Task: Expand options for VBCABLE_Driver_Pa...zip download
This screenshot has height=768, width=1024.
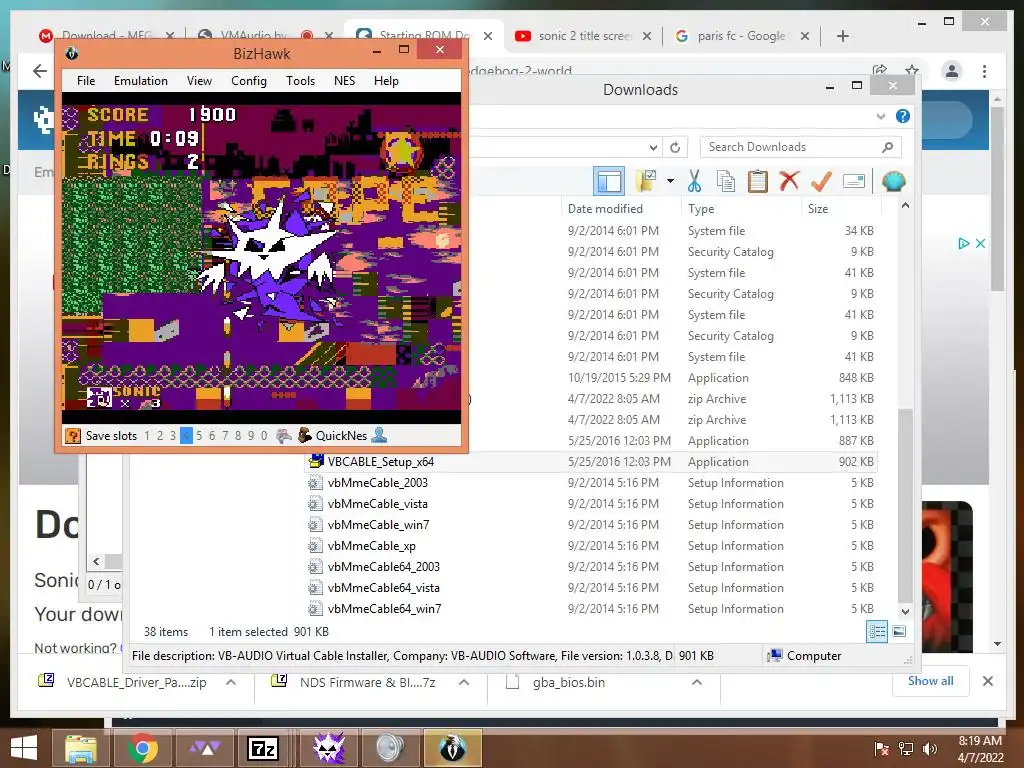Action: coord(231,682)
